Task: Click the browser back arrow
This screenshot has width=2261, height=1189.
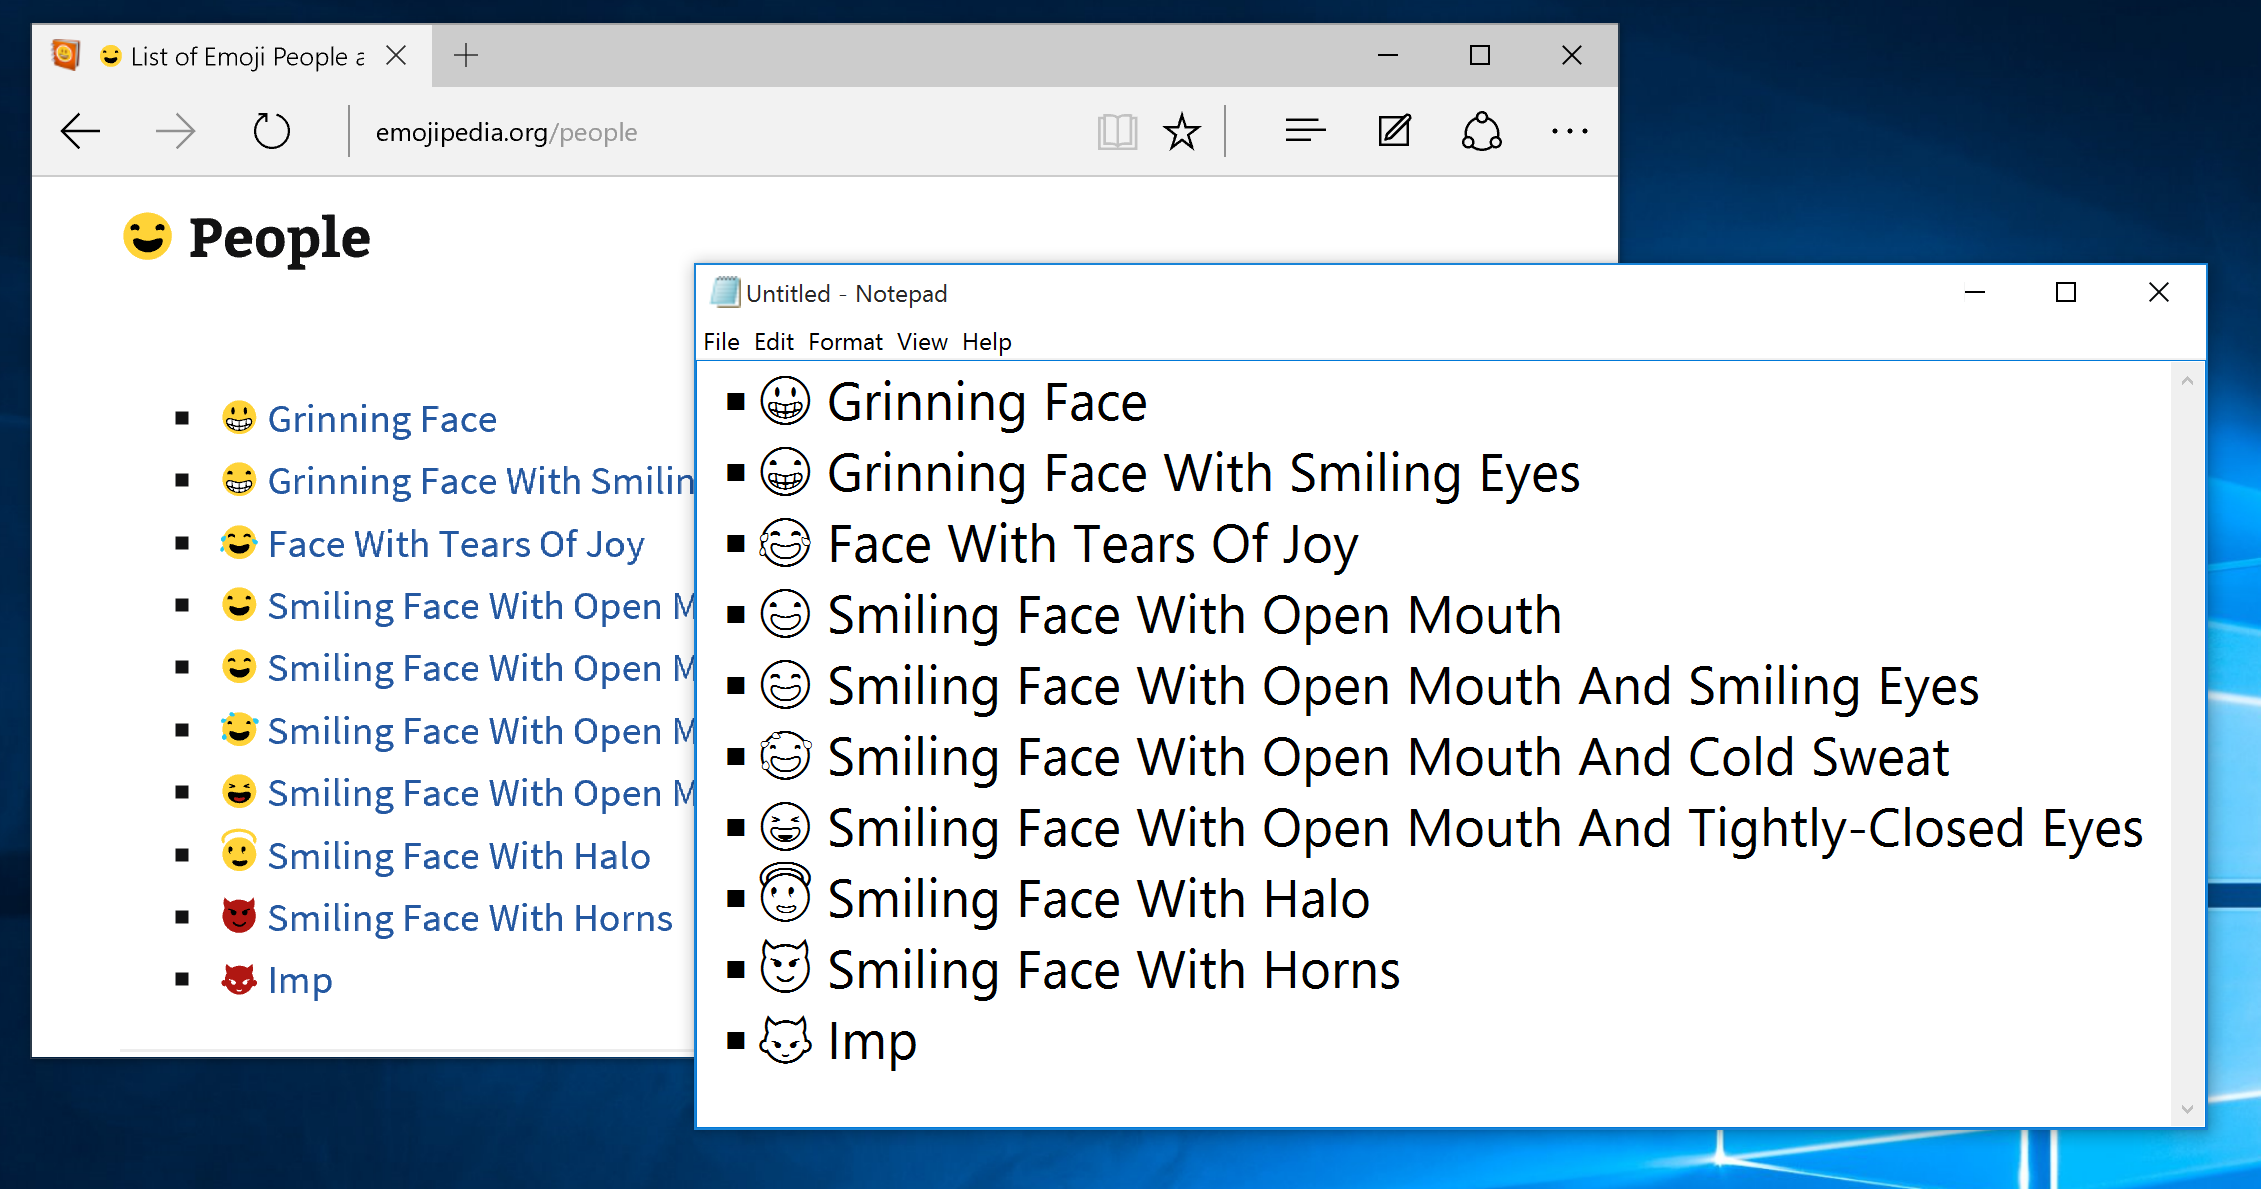Action: click(80, 131)
